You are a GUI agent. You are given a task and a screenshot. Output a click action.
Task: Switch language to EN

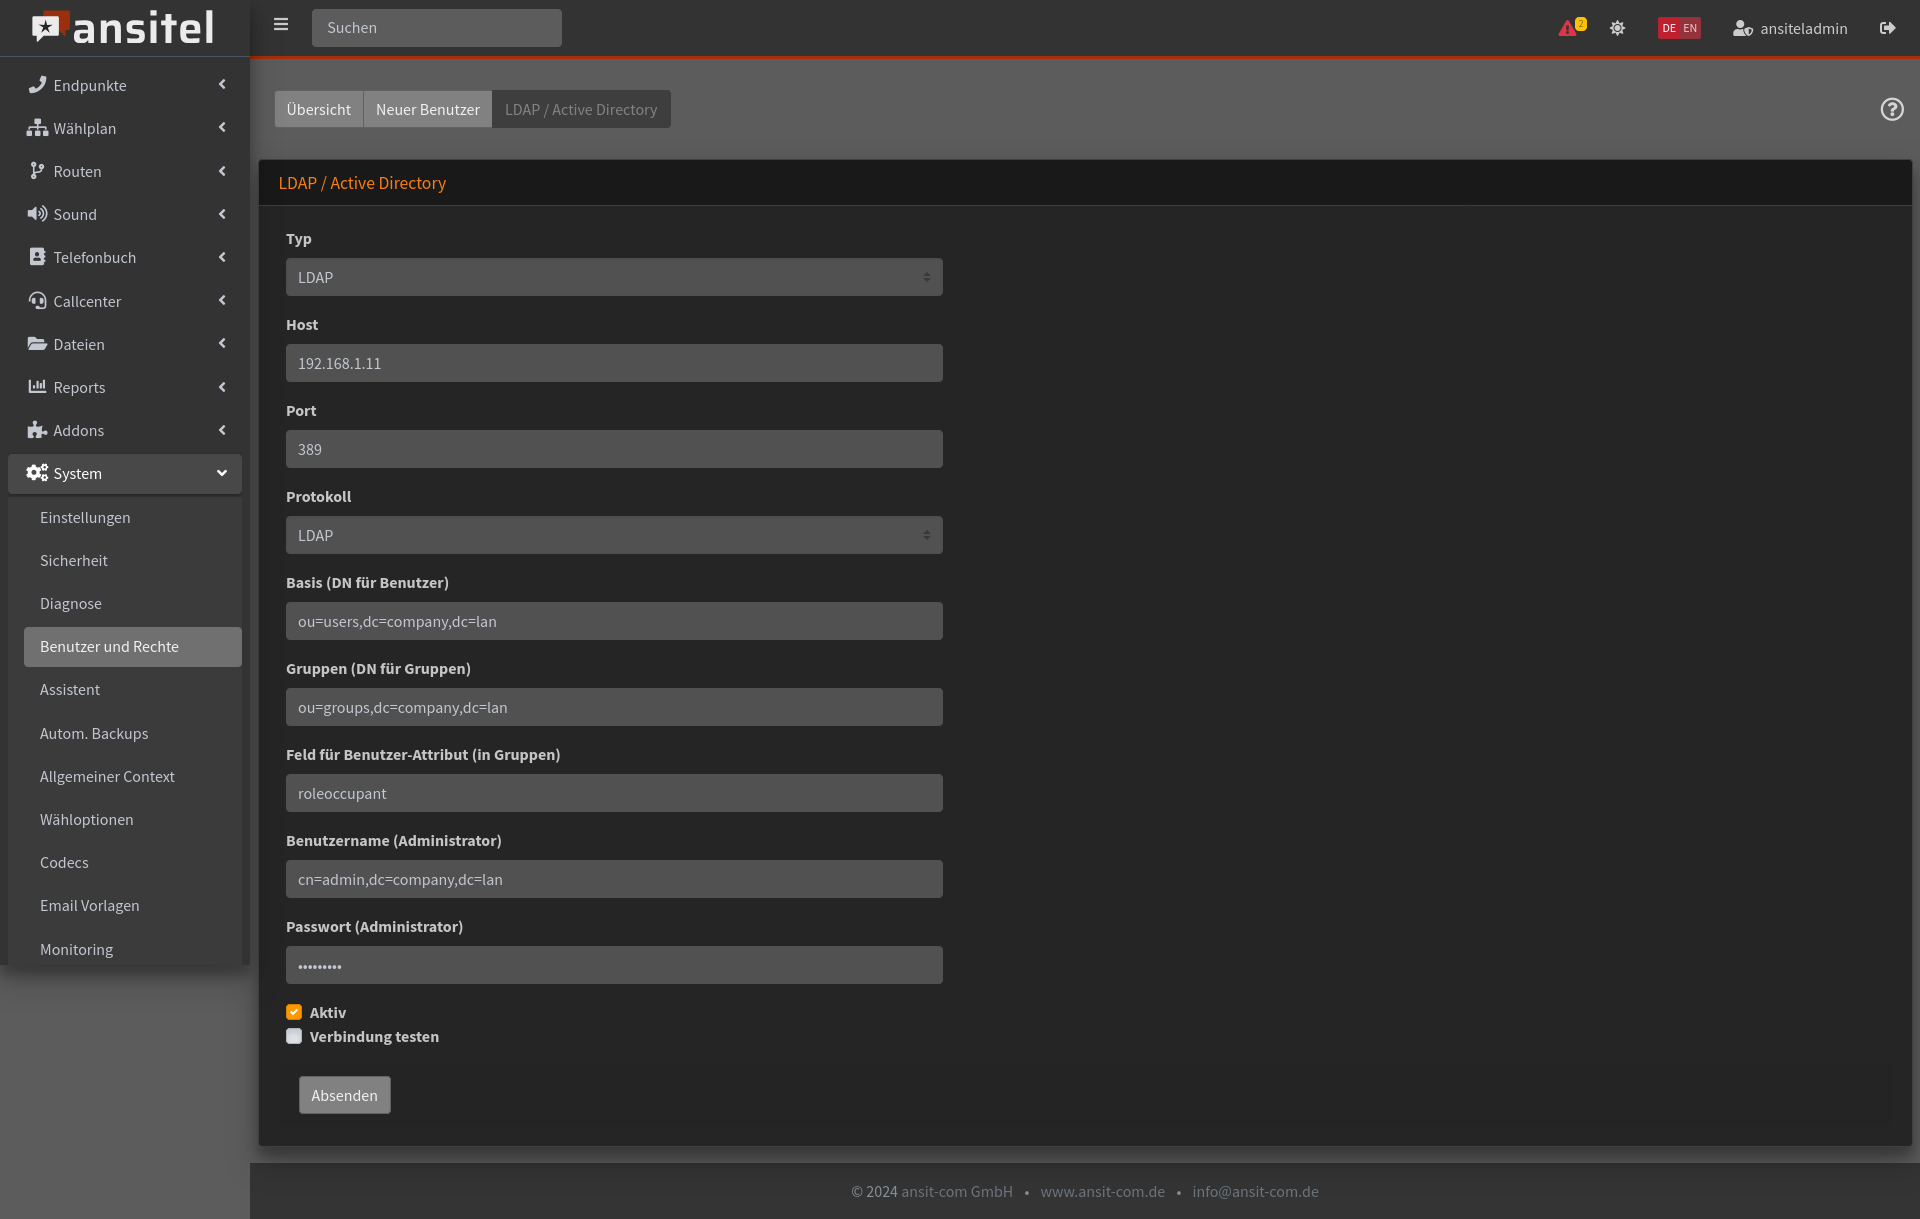(1690, 28)
